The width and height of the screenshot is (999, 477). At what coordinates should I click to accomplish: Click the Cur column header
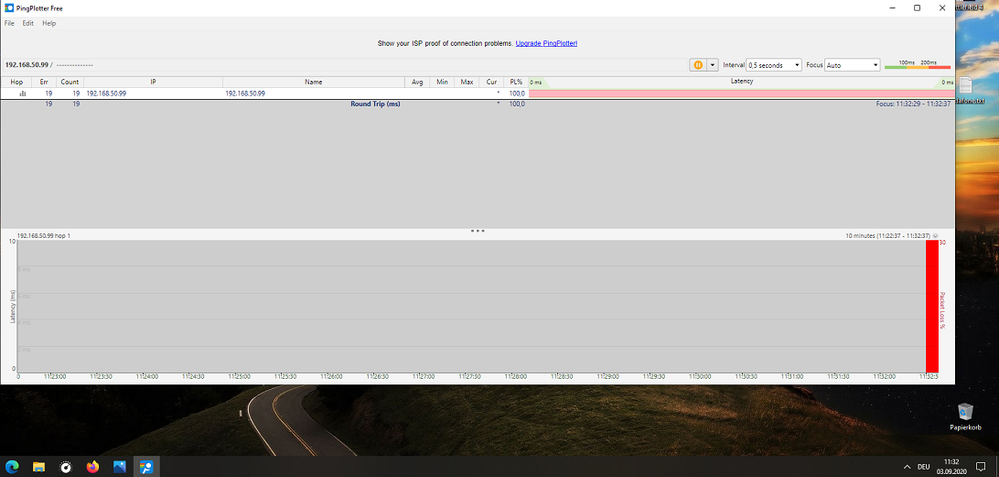tap(491, 82)
